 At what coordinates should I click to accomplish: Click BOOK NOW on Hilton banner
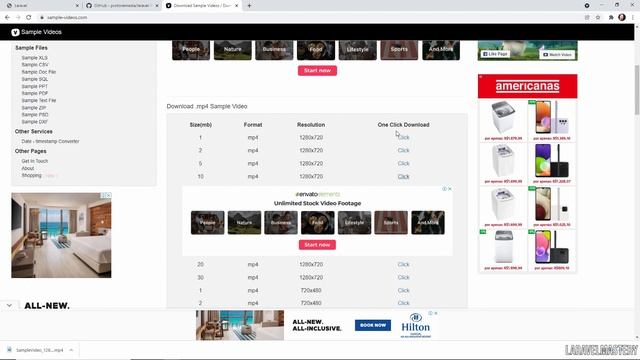coord(373,325)
